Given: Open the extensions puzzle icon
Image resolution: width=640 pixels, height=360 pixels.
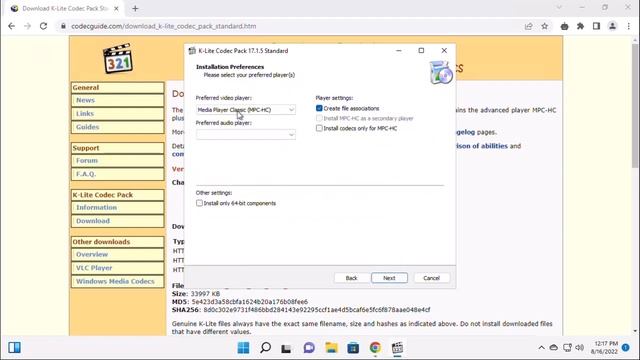Looking at the screenshot, I should point(580,26).
